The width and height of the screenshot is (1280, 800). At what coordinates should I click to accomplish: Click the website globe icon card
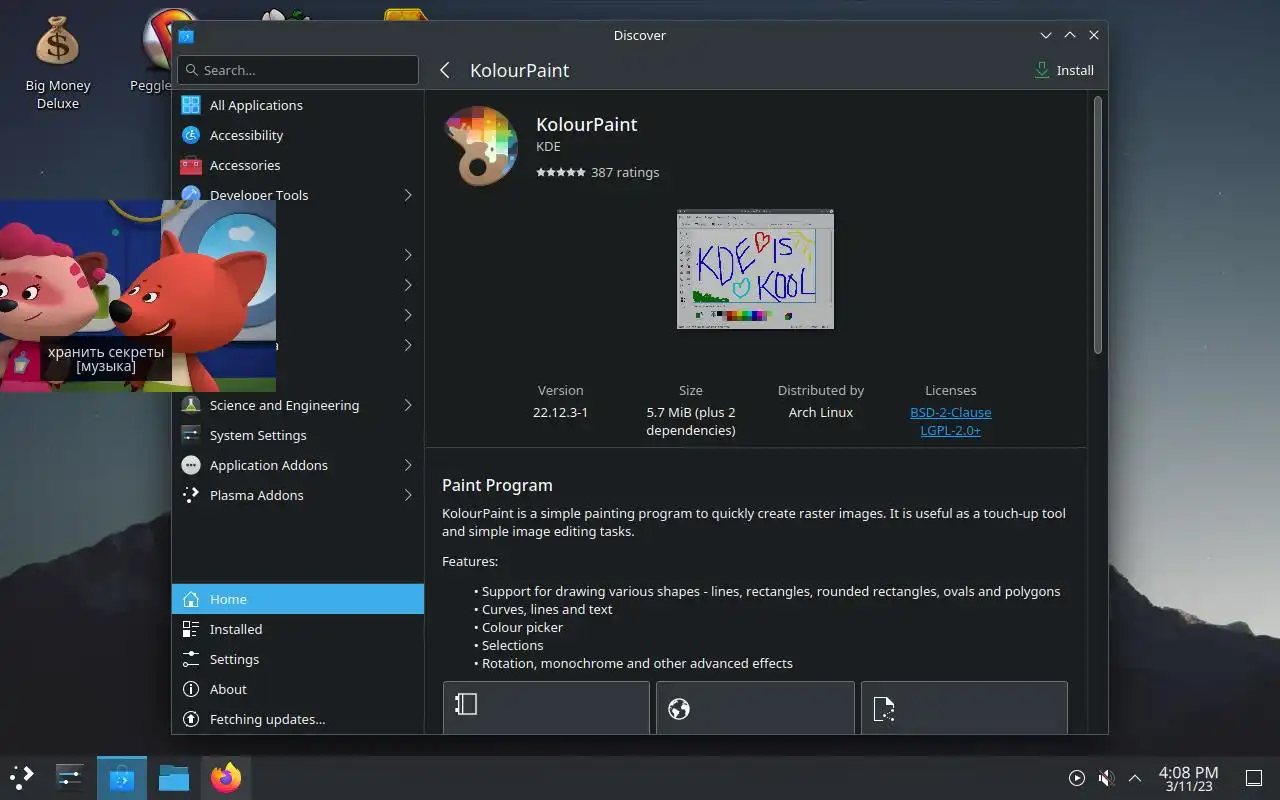pos(755,707)
